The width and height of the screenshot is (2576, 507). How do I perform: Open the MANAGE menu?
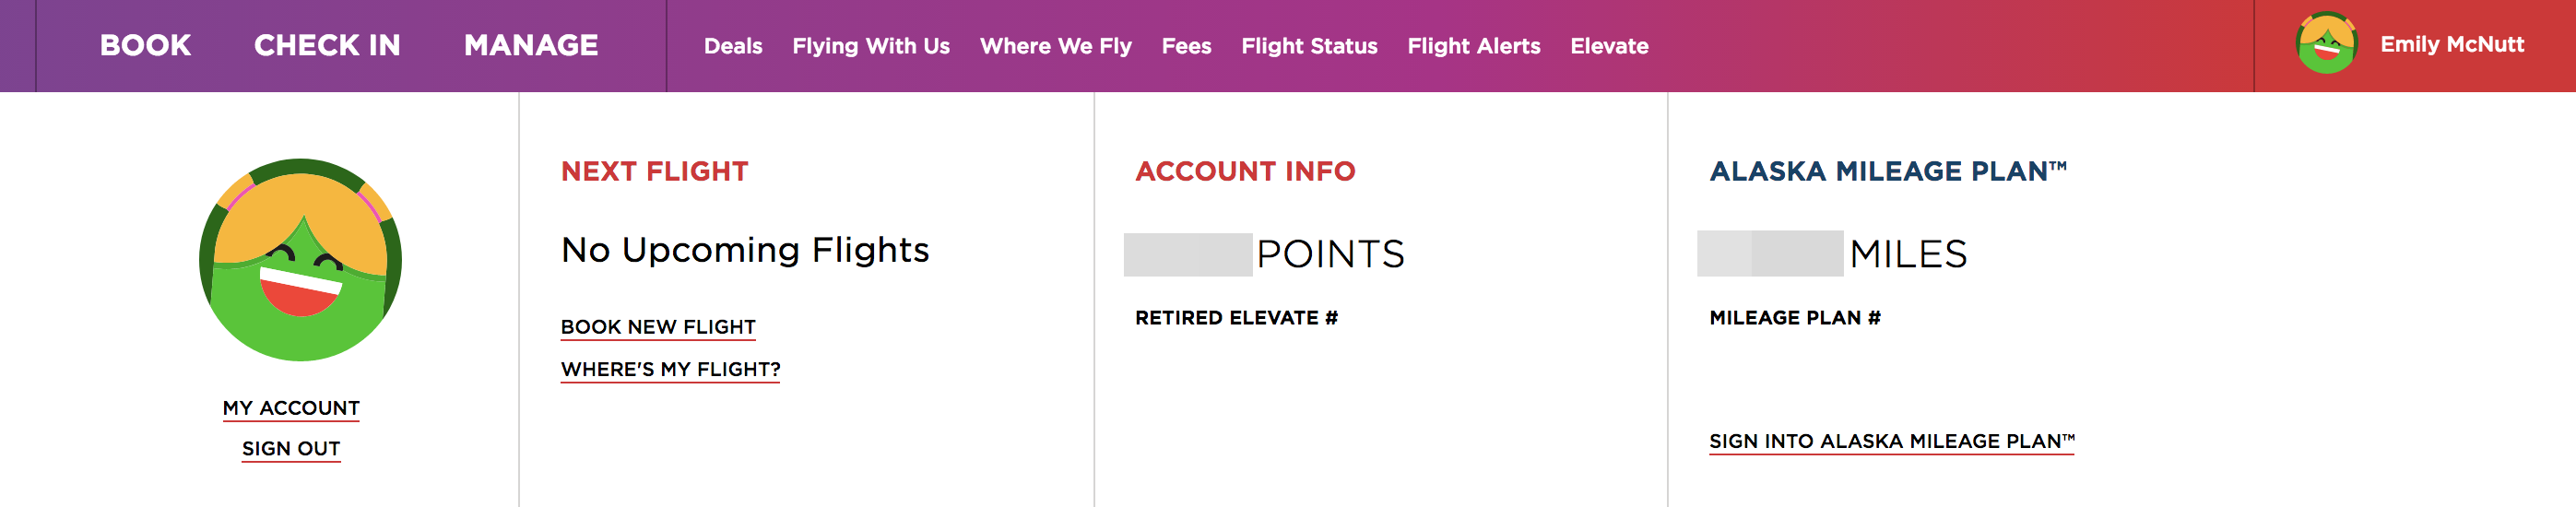click(x=531, y=45)
